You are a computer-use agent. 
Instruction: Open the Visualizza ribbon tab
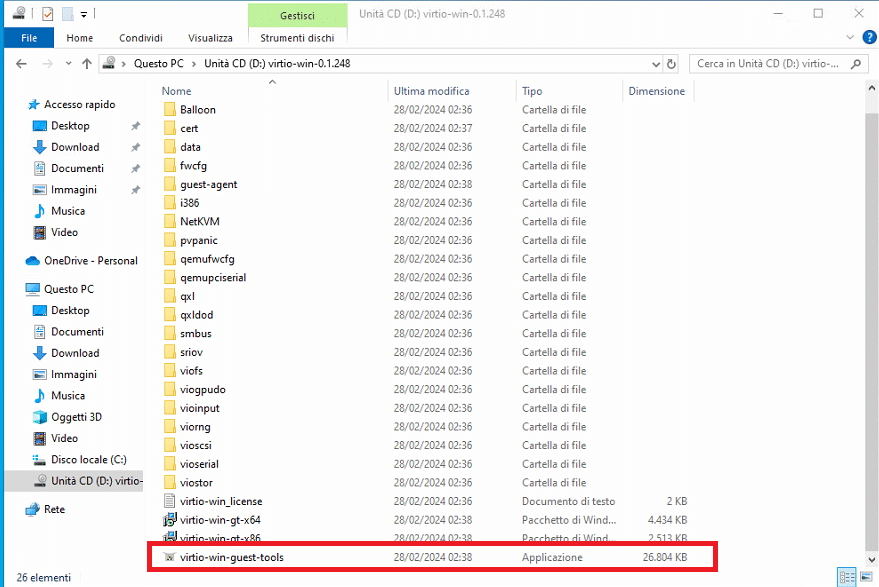(x=210, y=38)
